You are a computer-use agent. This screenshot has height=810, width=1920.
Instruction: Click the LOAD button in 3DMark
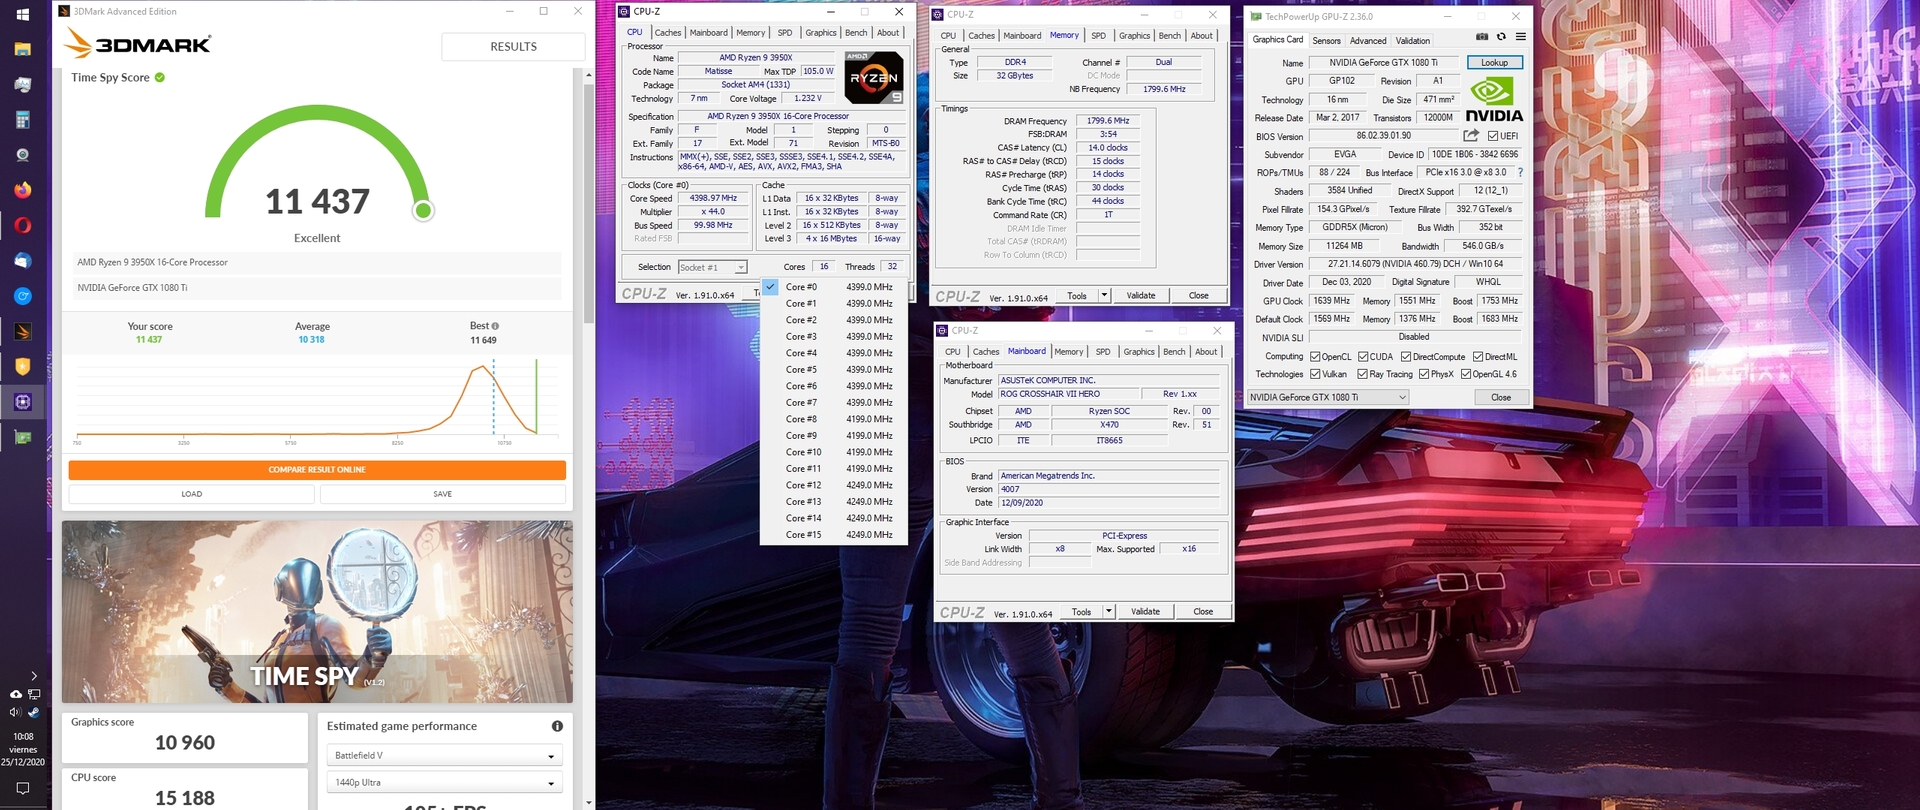click(191, 494)
